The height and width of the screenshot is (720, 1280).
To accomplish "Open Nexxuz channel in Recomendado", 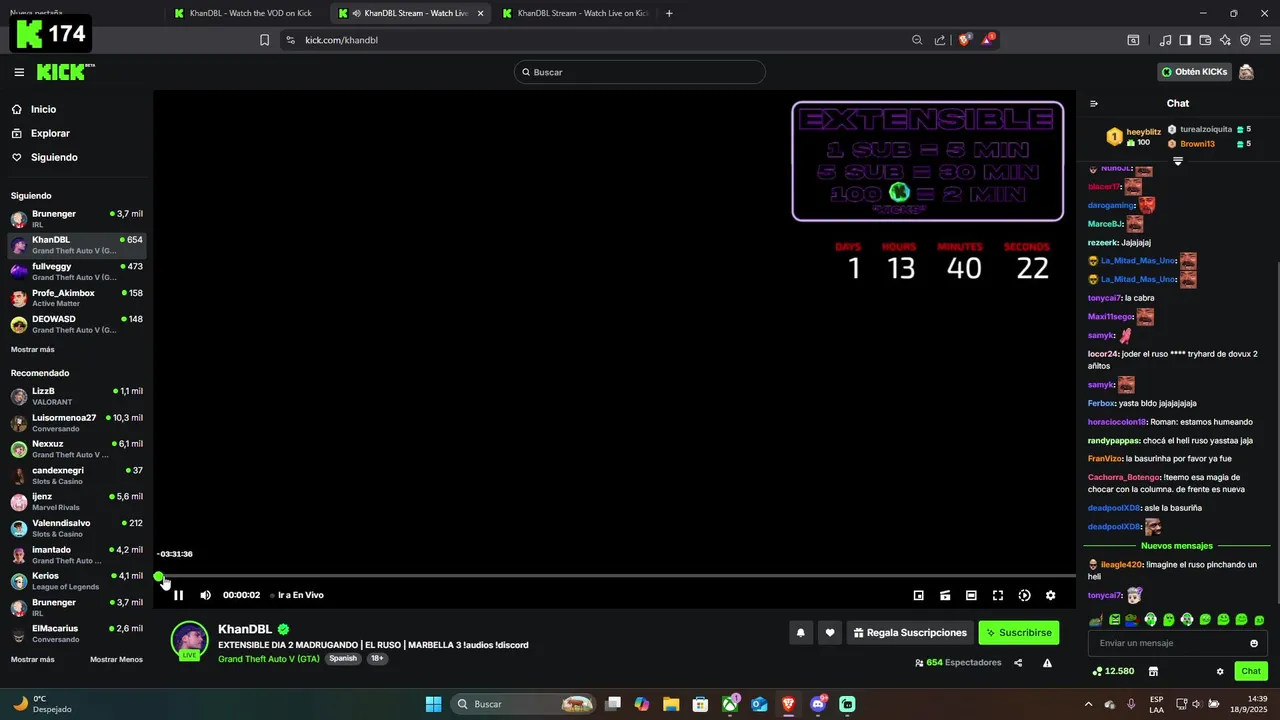I will 77,449.
